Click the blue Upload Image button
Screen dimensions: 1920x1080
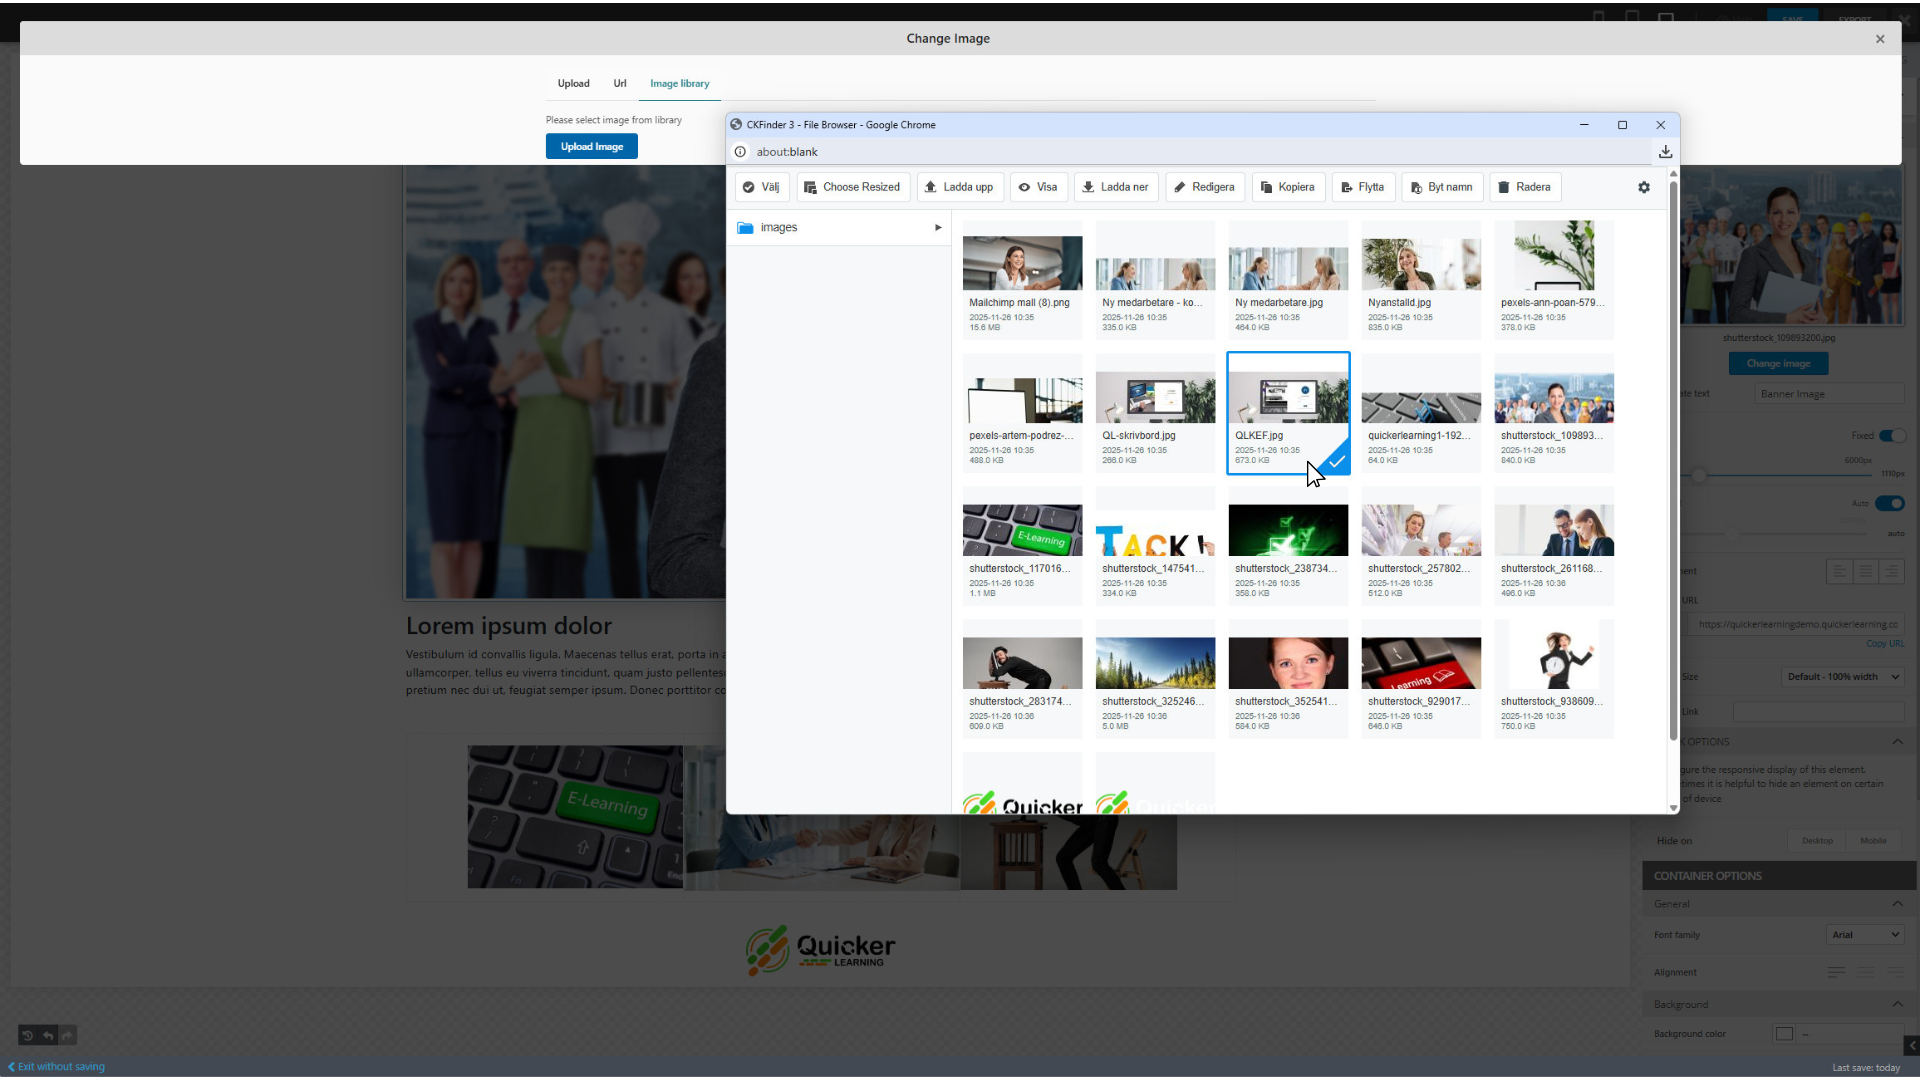591,147
